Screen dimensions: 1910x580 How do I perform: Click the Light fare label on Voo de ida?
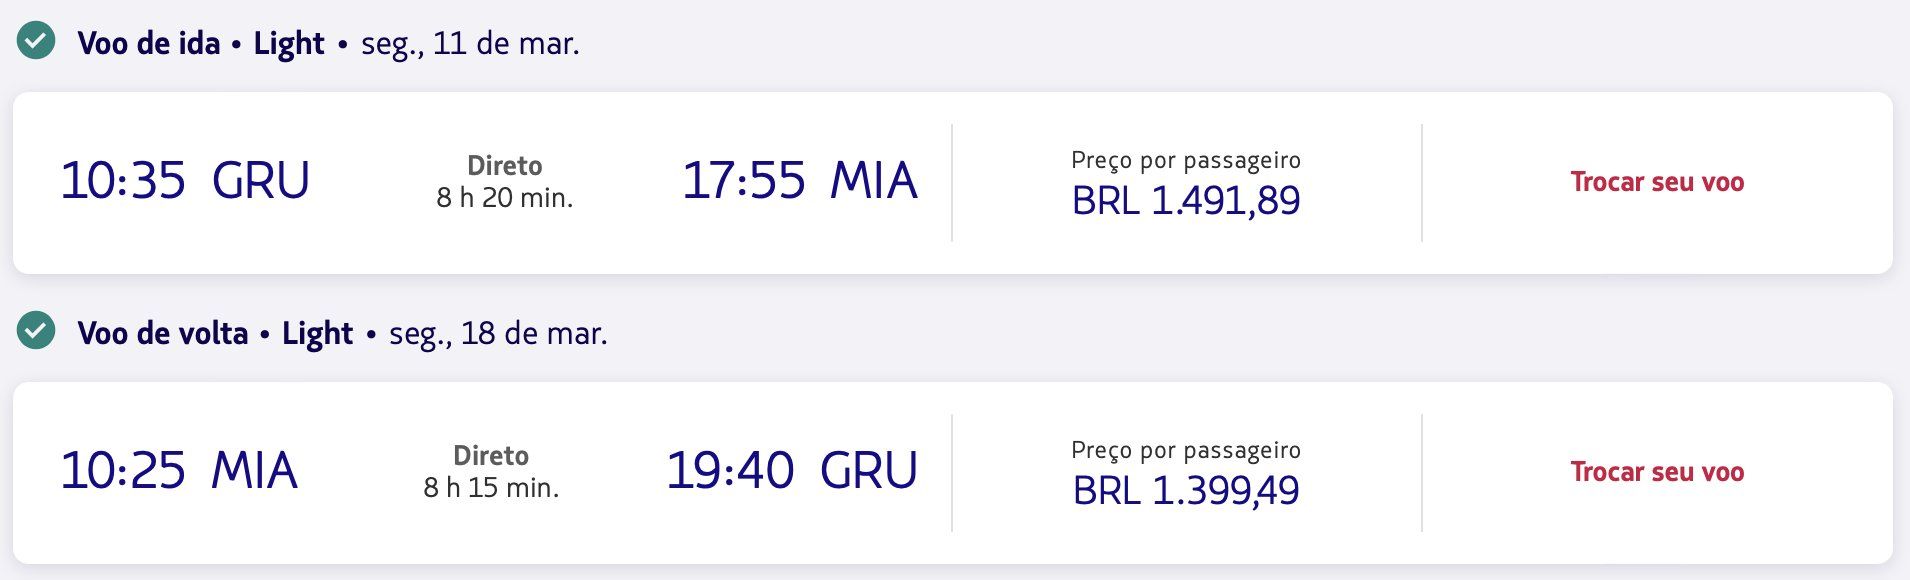tap(289, 43)
